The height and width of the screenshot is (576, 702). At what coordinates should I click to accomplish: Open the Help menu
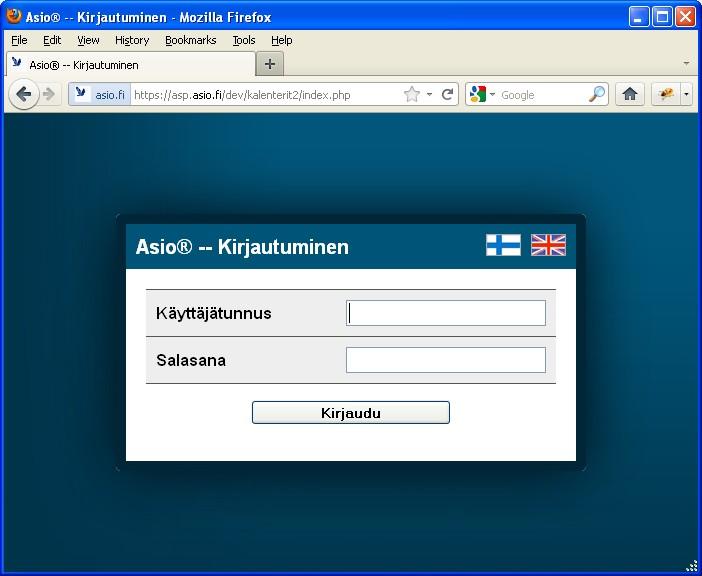[282, 40]
